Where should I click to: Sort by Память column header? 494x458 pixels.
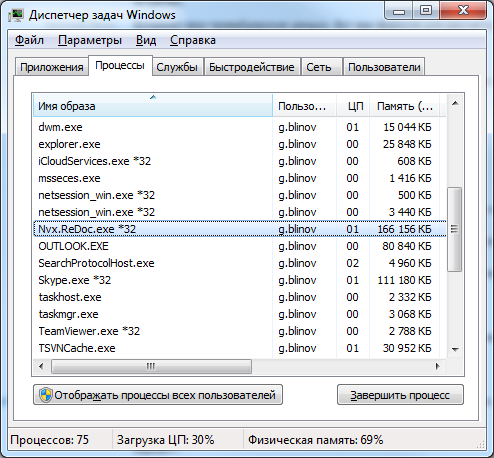[x=405, y=106]
